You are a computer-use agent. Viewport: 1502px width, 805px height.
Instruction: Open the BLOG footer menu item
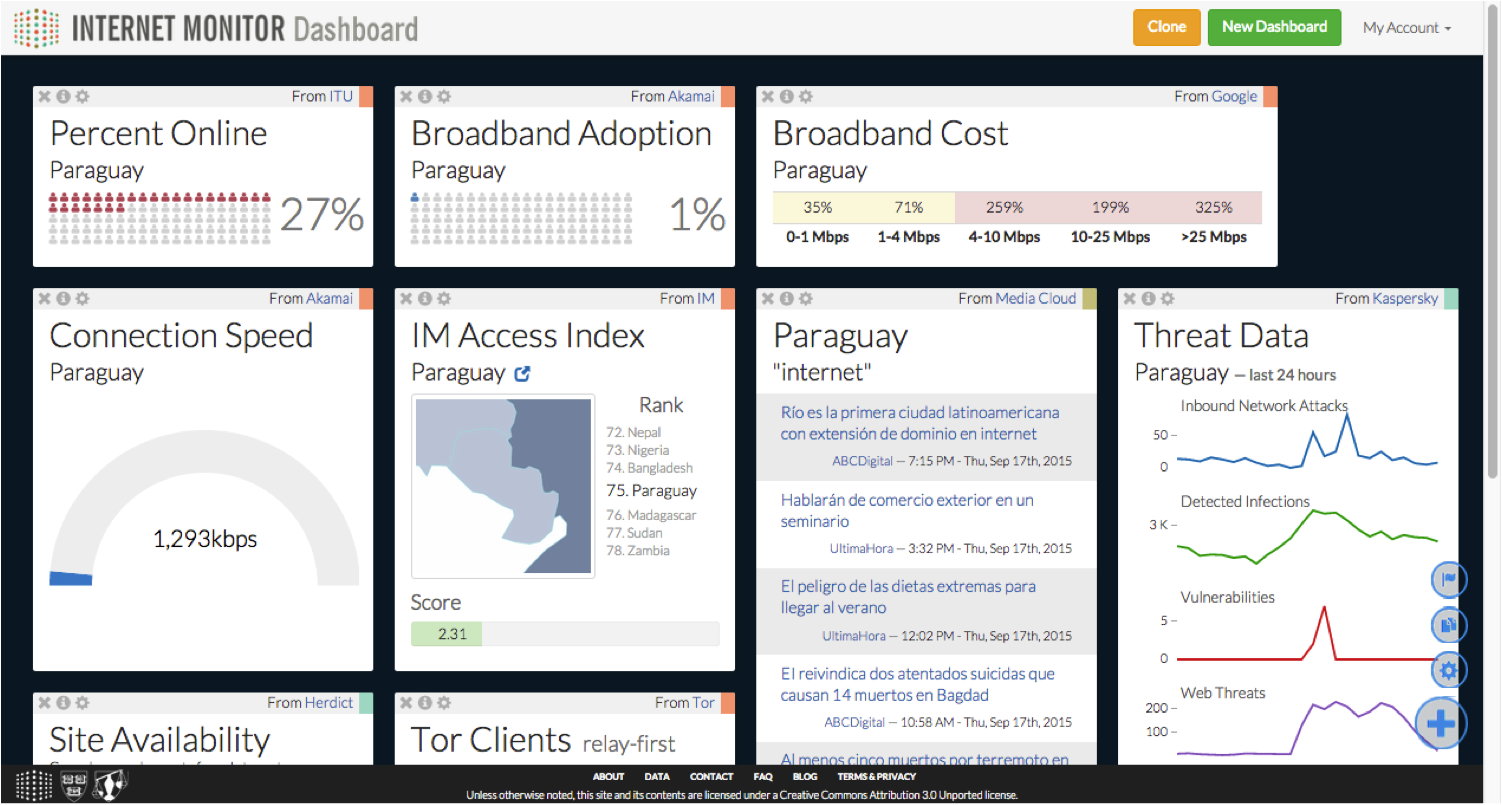[x=804, y=776]
